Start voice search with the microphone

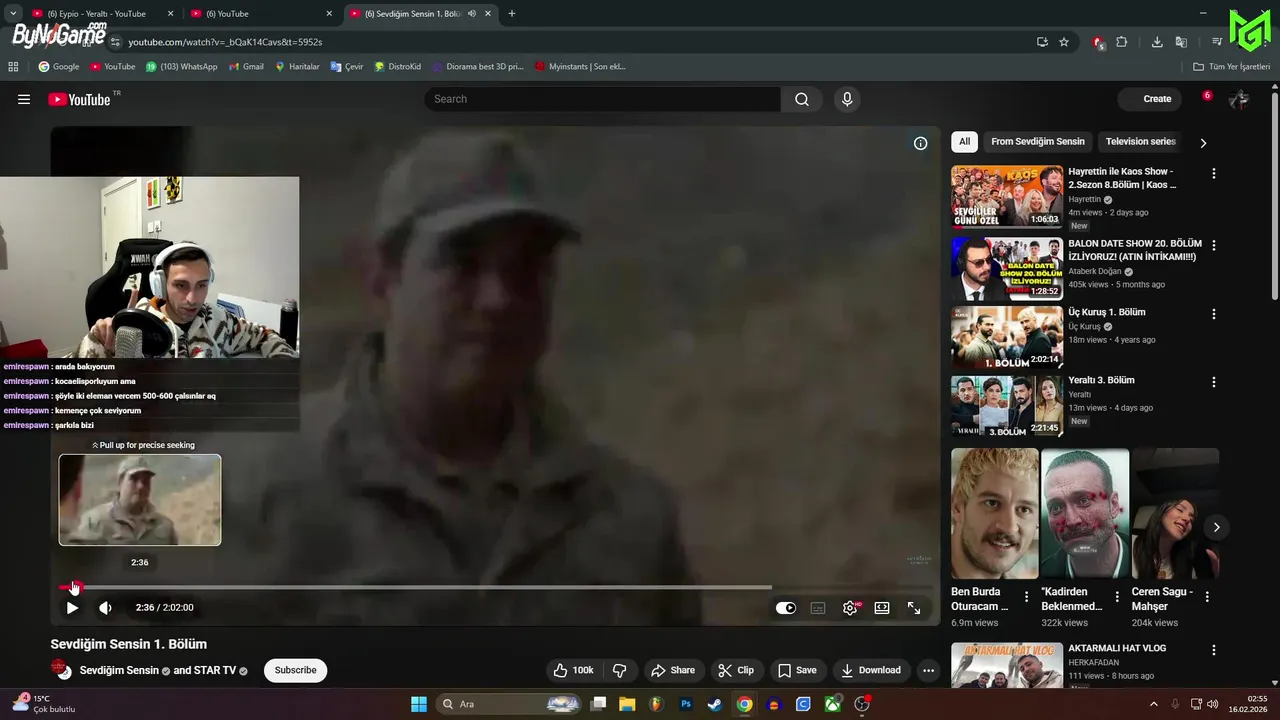[847, 99]
